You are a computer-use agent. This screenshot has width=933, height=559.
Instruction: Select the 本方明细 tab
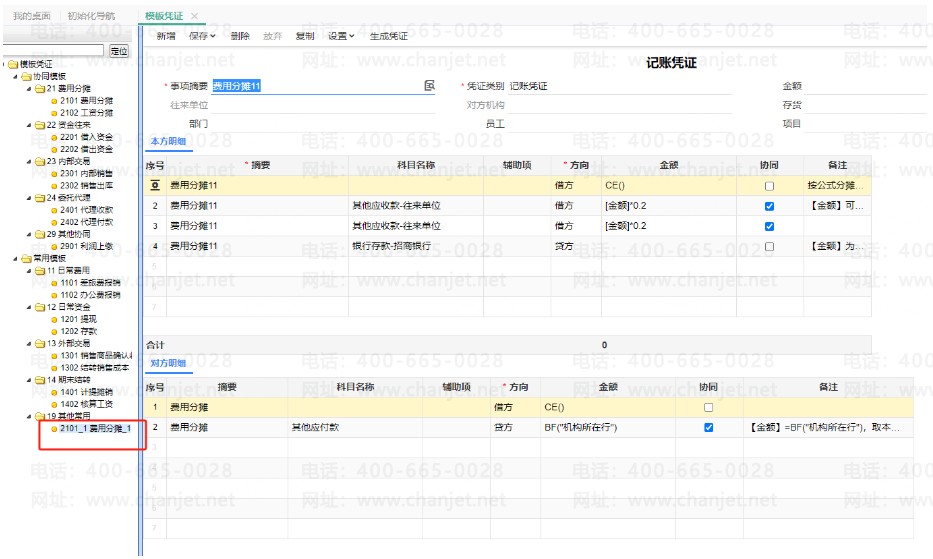(168, 142)
